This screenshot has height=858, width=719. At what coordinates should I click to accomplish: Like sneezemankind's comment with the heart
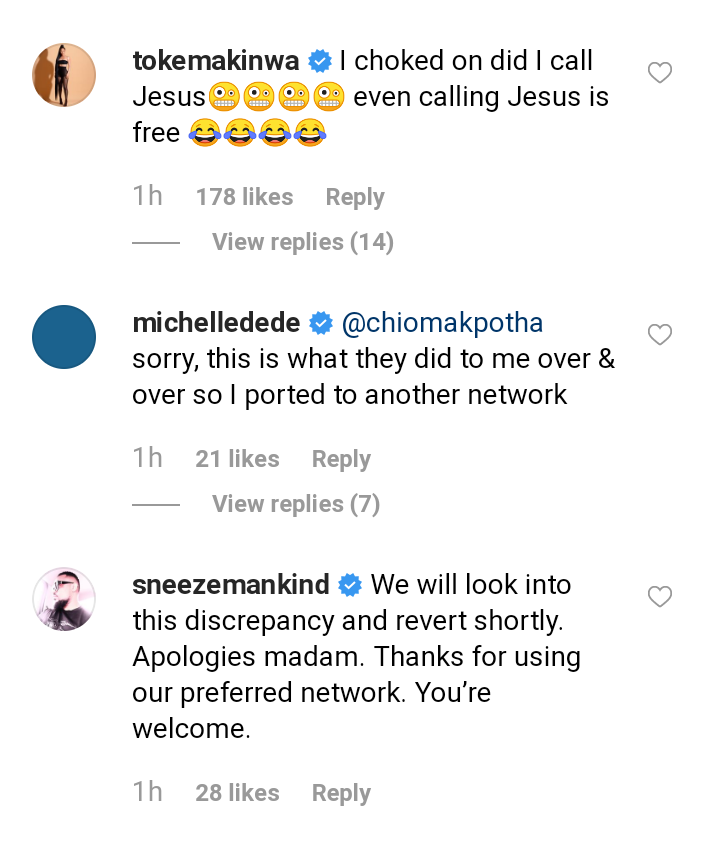660,597
